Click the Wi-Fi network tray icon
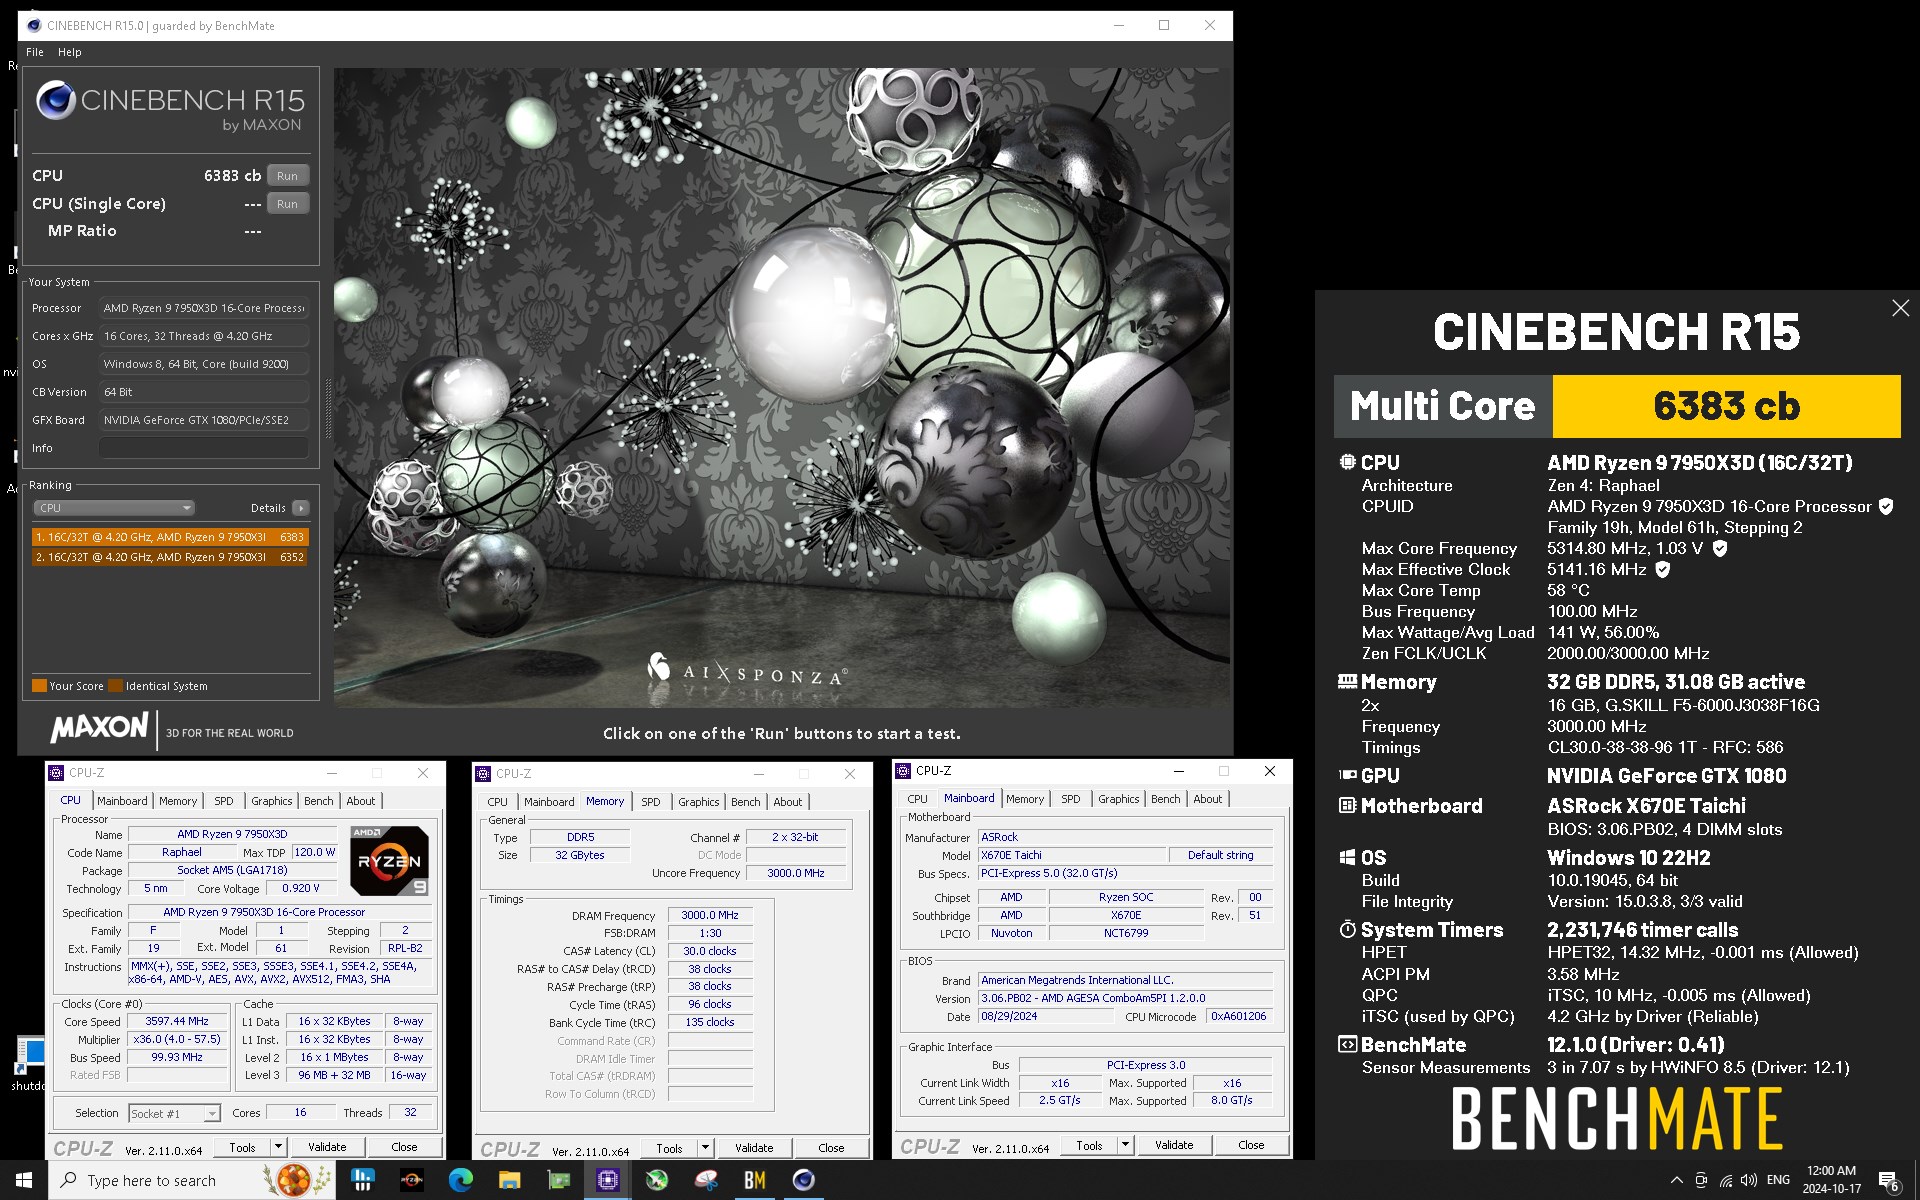1920x1200 pixels. [1726, 1180]
